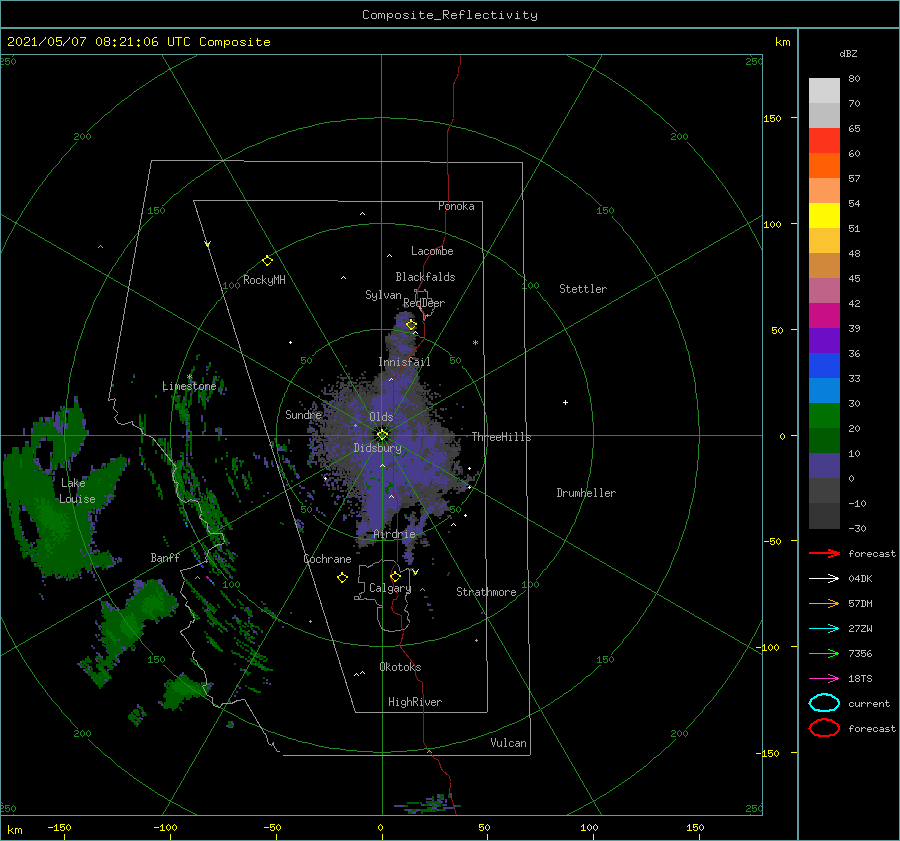
Task: Click the Okotoks label
Action: 400,666
